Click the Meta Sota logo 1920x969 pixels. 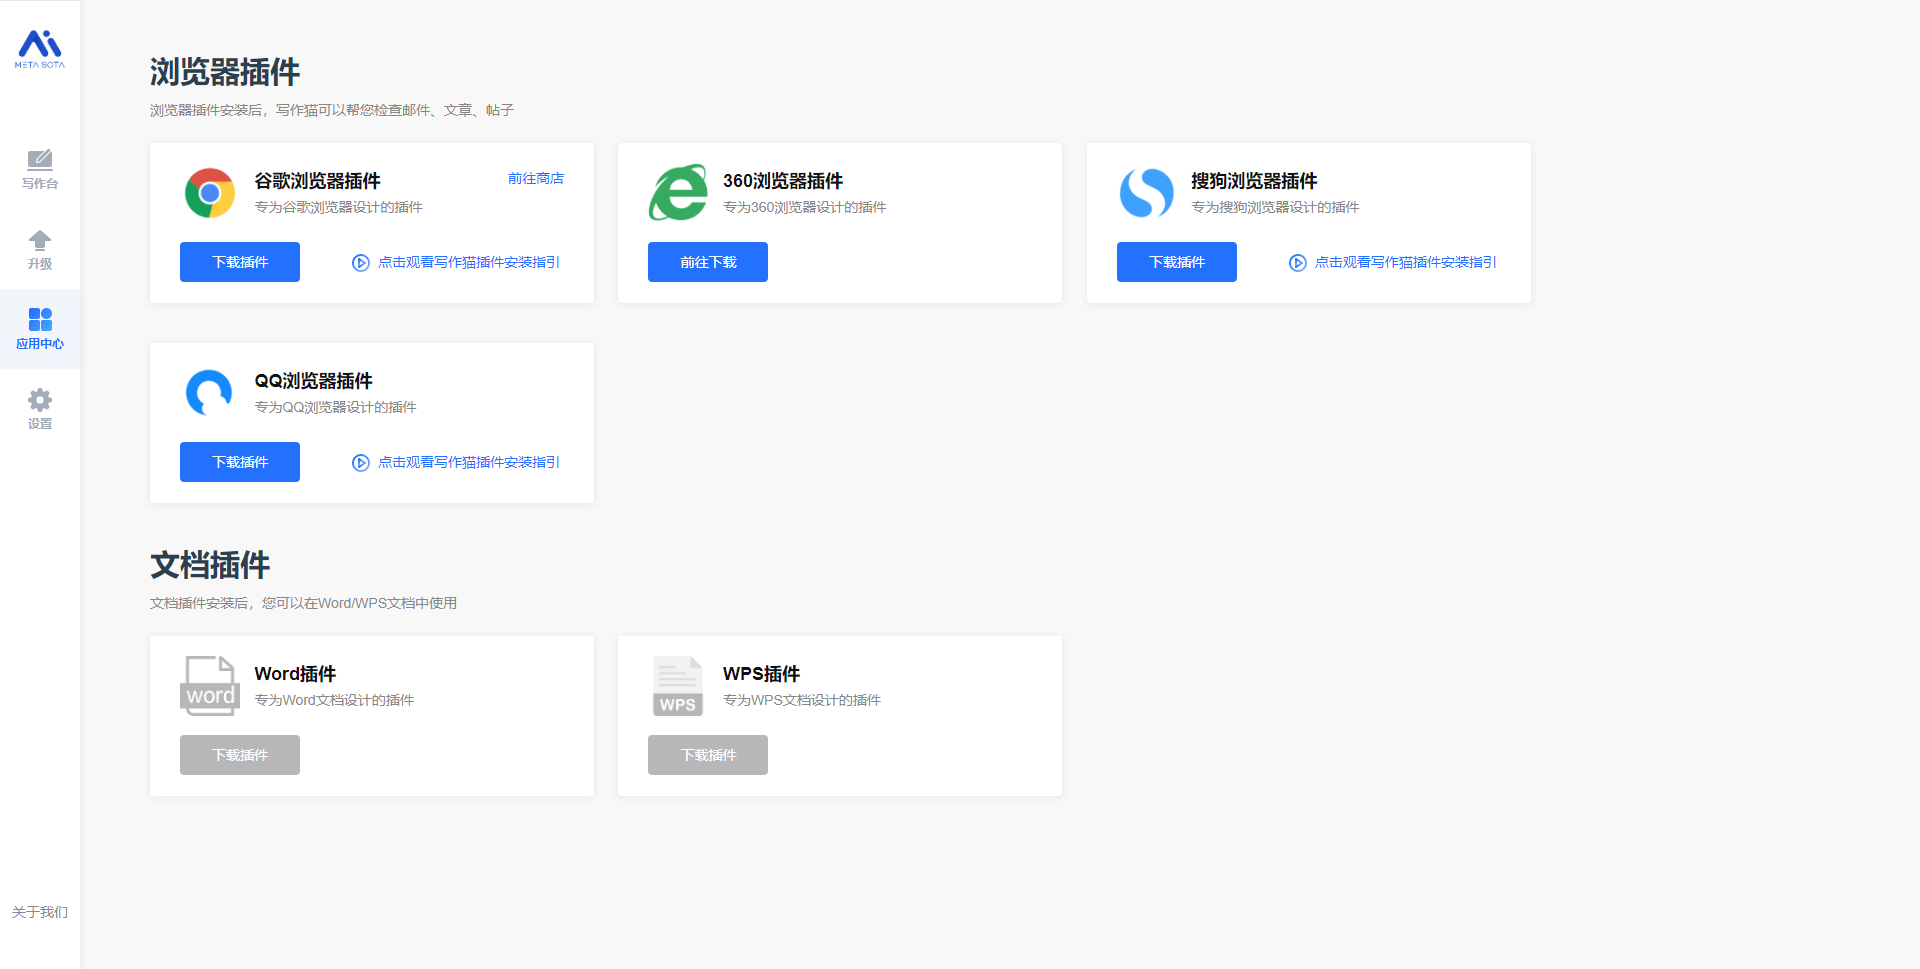click(40, 48)
